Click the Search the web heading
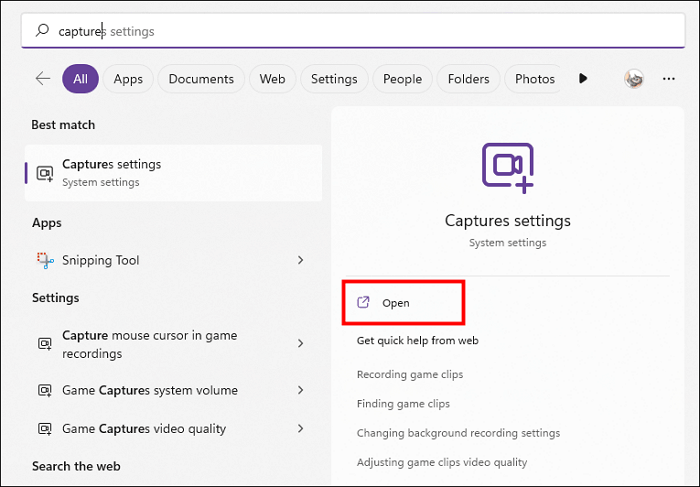 (x=76, y=466)
